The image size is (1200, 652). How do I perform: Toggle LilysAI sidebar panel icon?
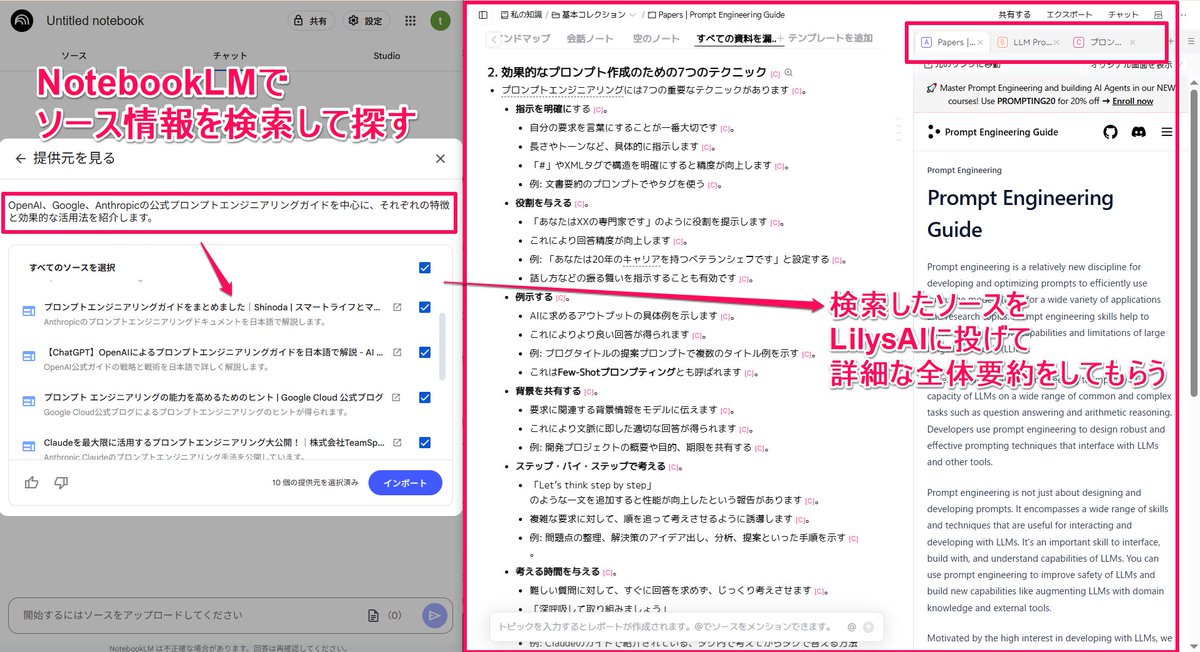coord(483,15)
